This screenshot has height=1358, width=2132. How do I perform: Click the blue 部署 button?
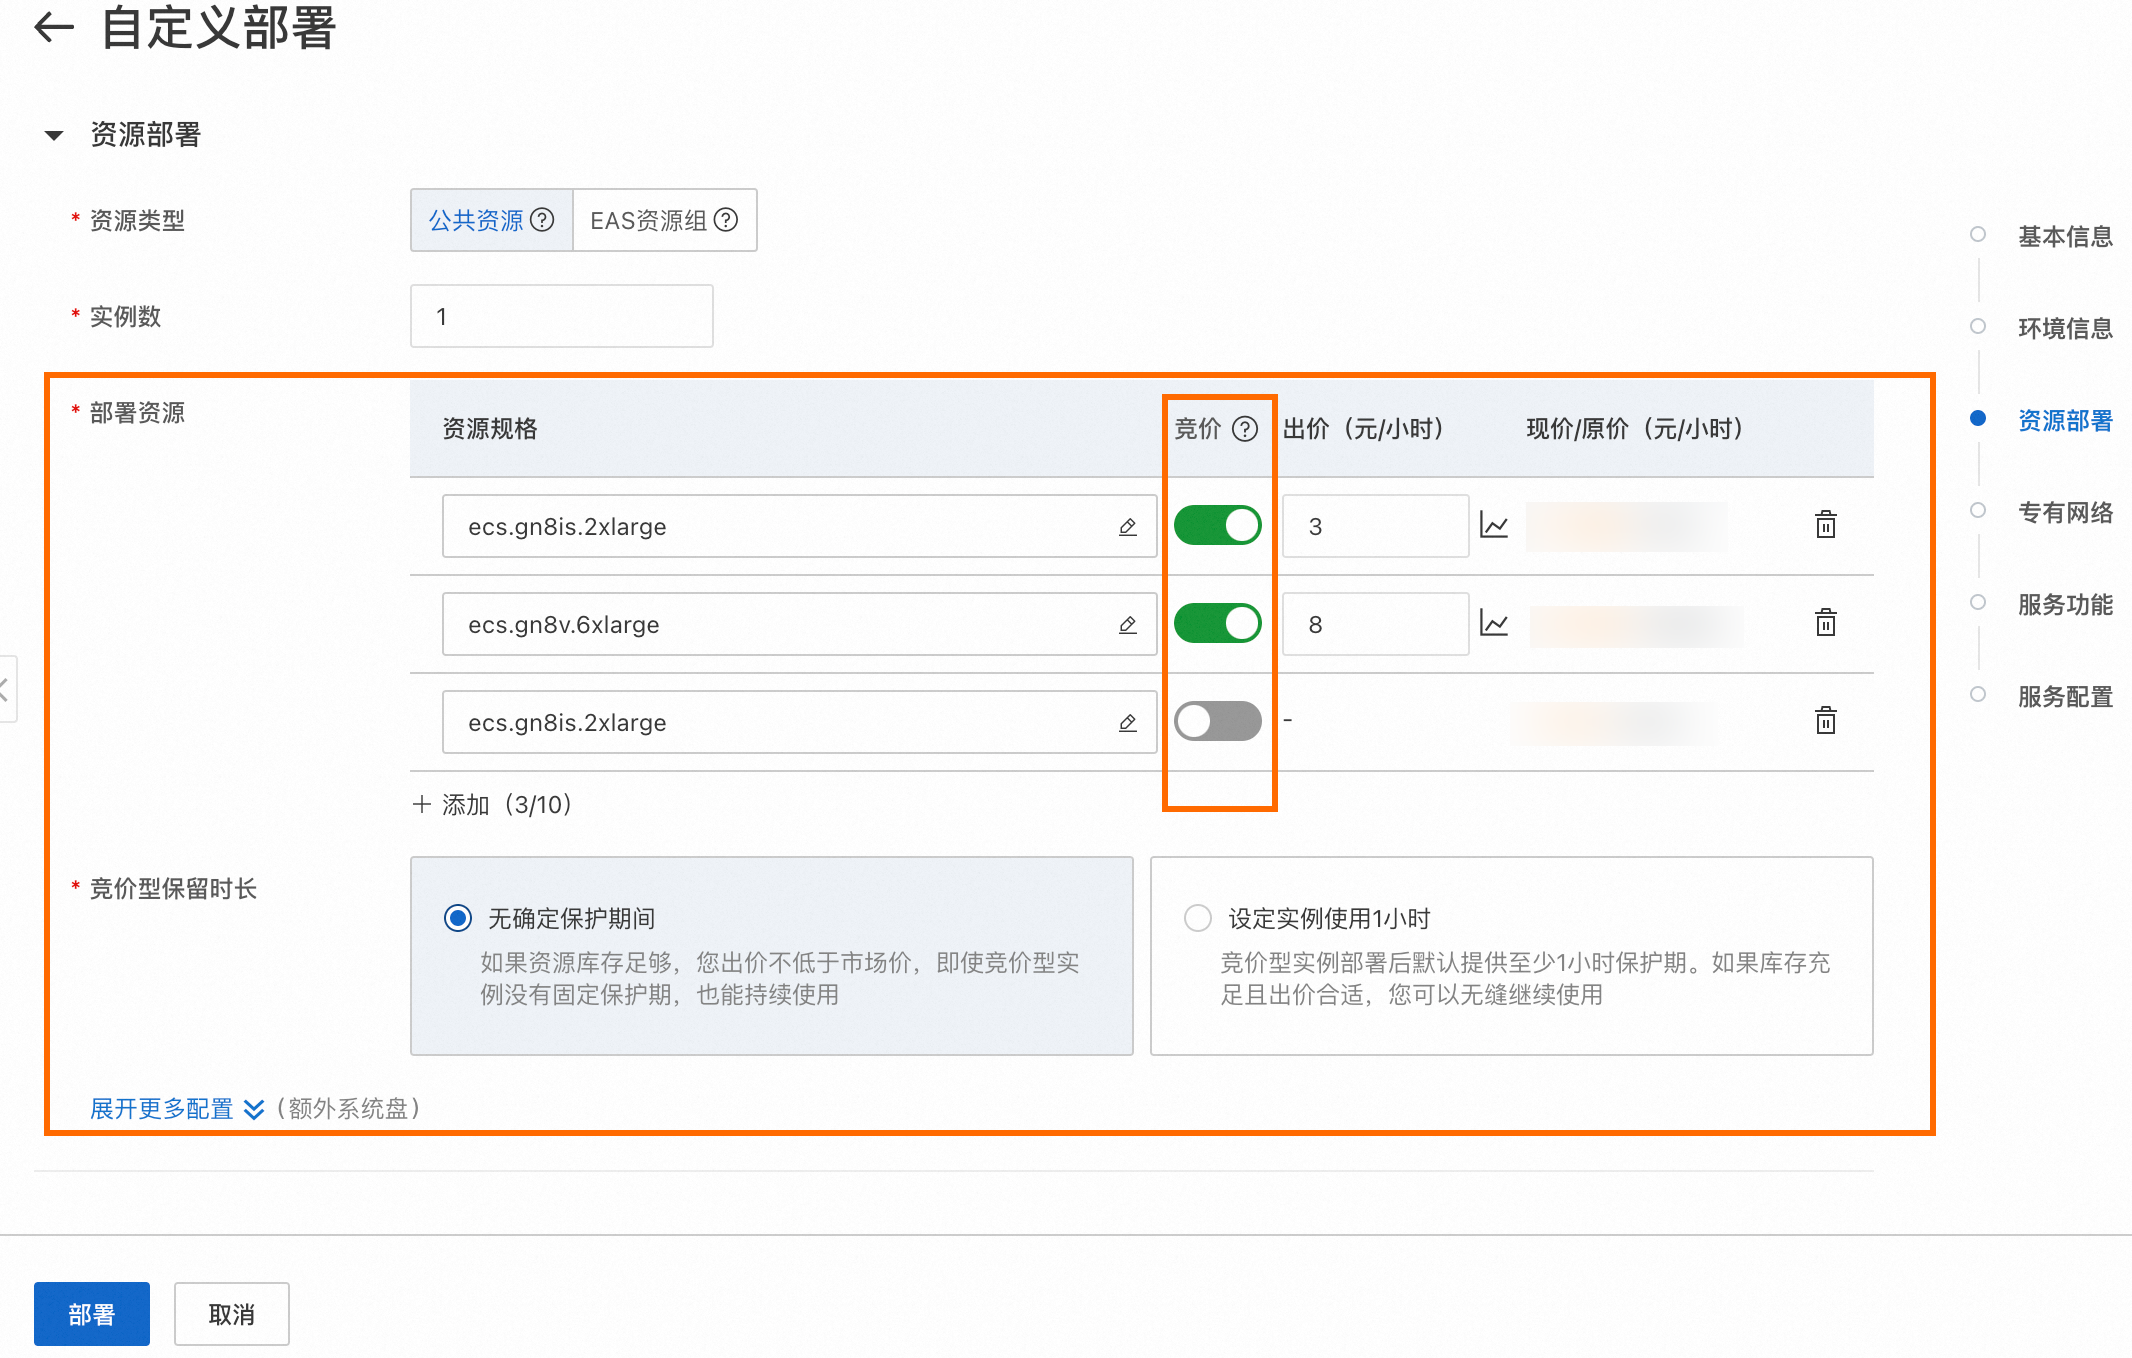[92, 1314]
